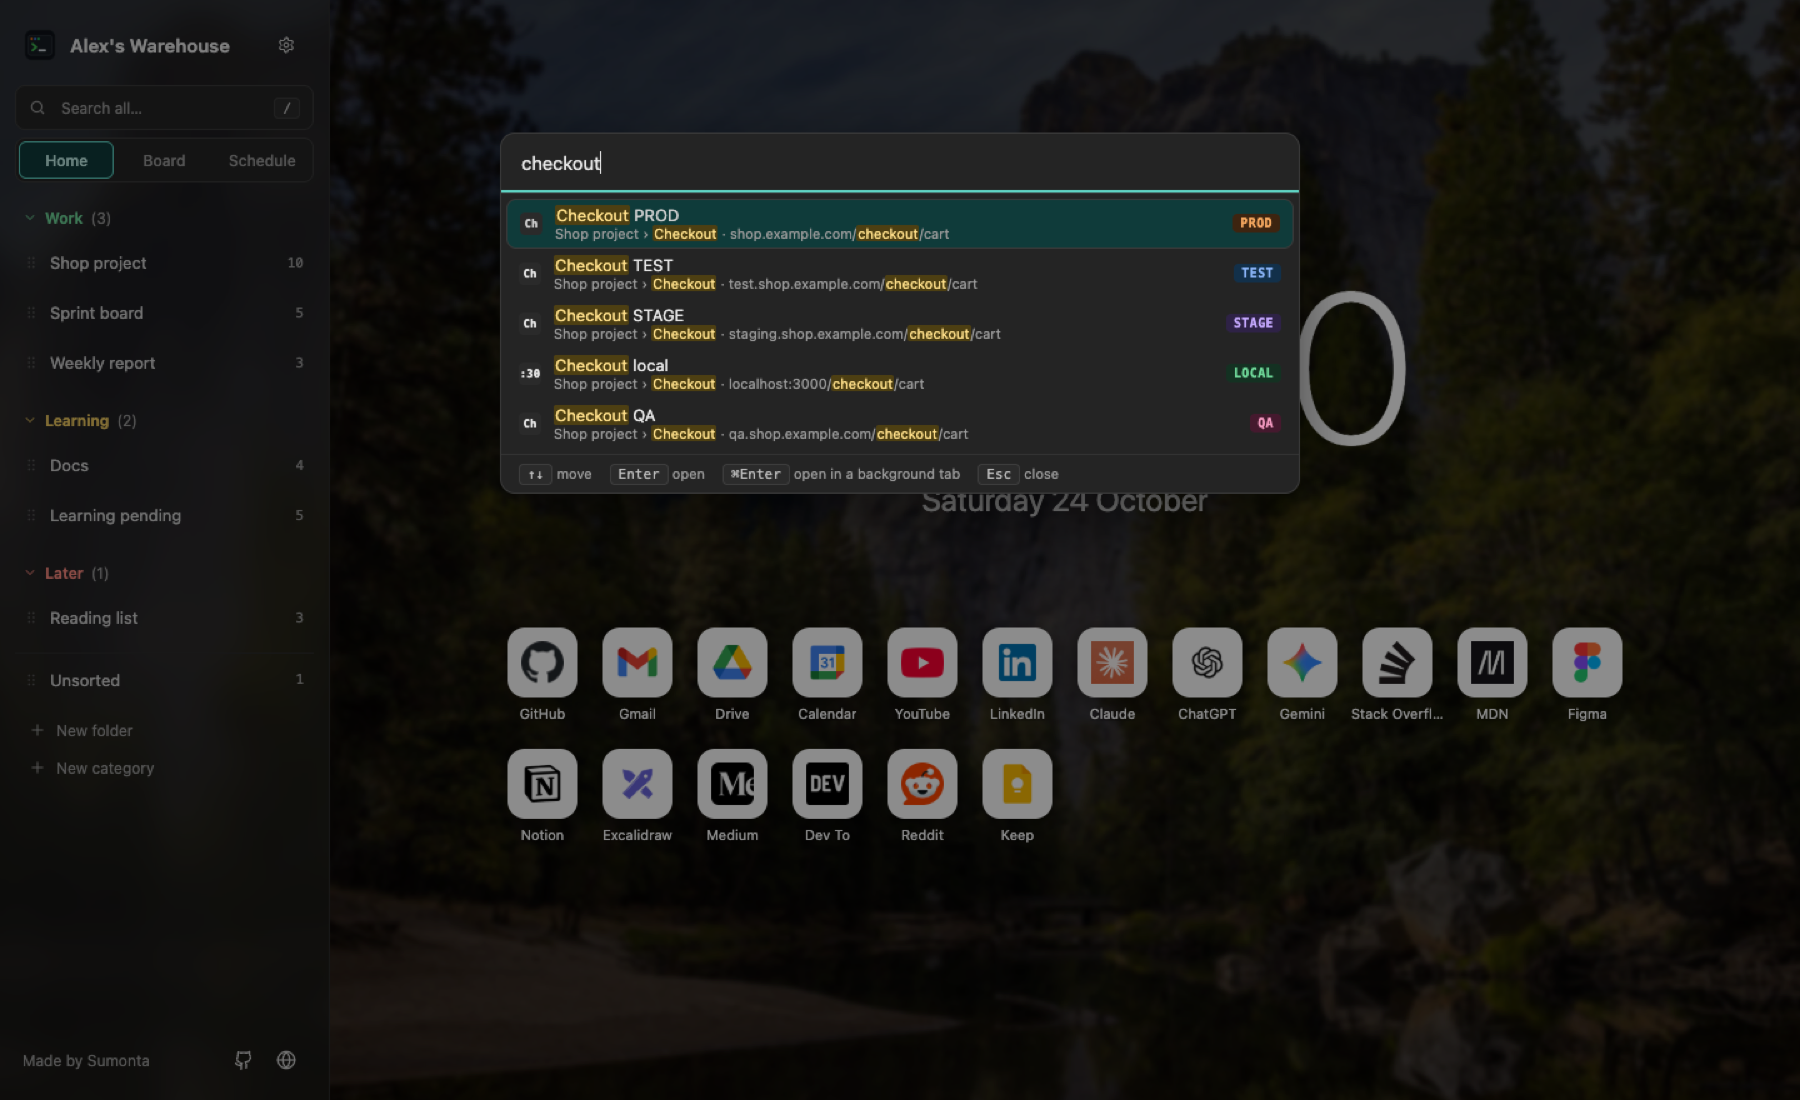Screen dimensions: 1800x1100
Task: Select the Checkout QA result
Action: pyautogui.click(x=899, y=424)
